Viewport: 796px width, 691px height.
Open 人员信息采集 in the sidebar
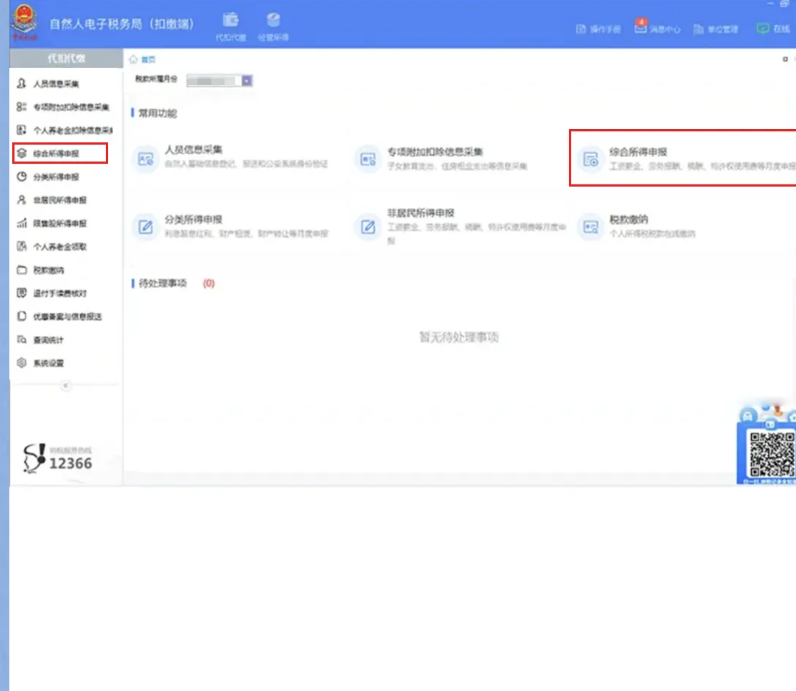(48, 84)
